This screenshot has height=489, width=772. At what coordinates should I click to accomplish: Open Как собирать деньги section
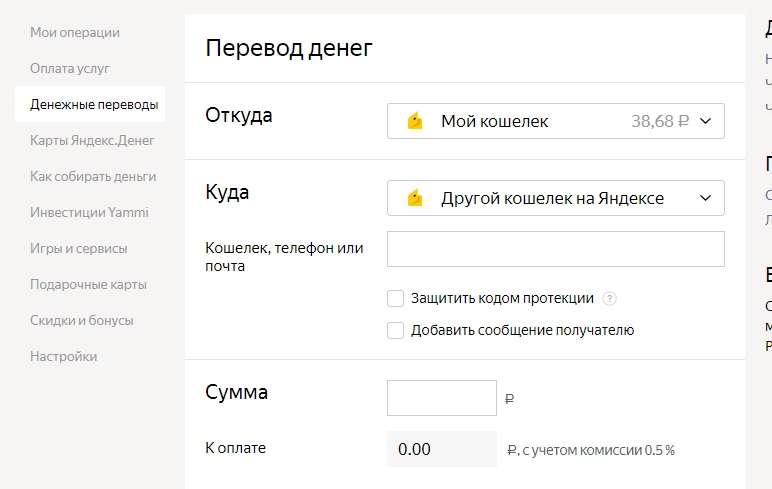[x=93, y=176]
